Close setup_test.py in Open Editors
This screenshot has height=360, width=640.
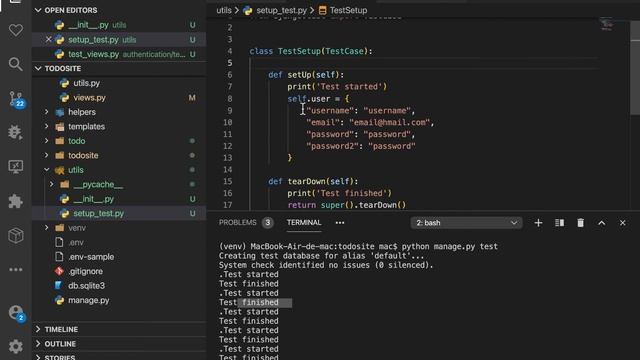(x=48, y=40)
